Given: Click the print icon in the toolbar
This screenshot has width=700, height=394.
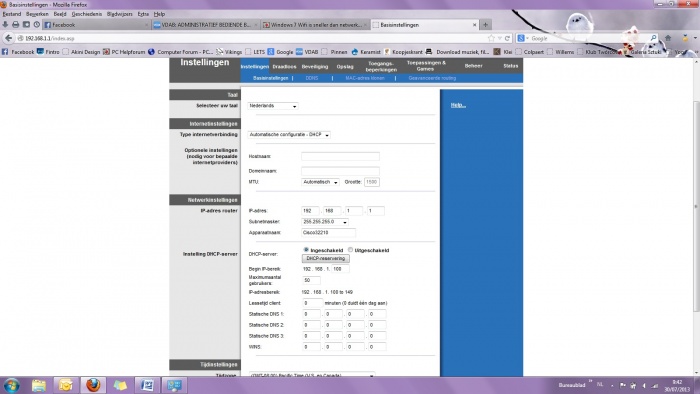Looking at the screenshot, I should 16,25.
